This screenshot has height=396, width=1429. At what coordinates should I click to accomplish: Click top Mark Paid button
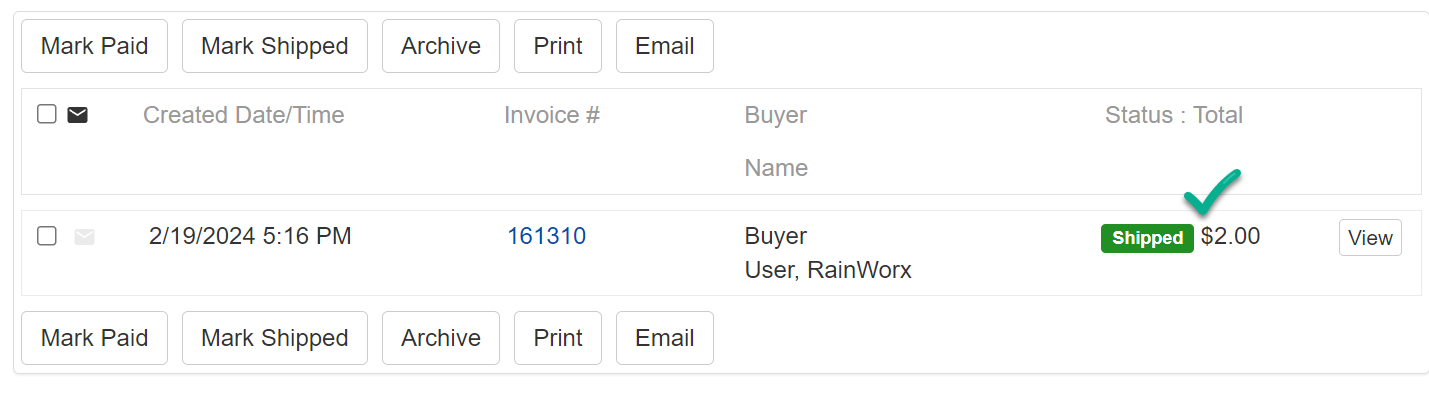(95, 46)
